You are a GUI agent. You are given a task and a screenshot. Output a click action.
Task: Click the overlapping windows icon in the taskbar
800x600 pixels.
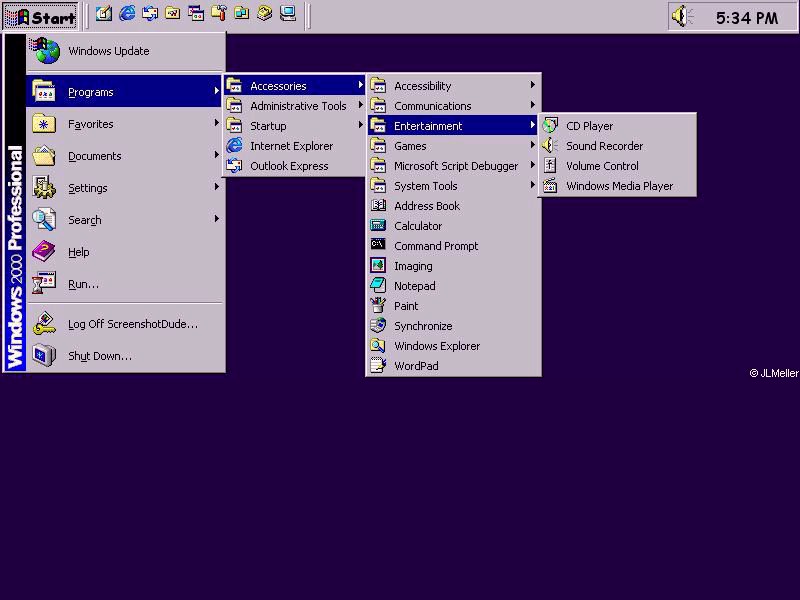coord(196,14)
